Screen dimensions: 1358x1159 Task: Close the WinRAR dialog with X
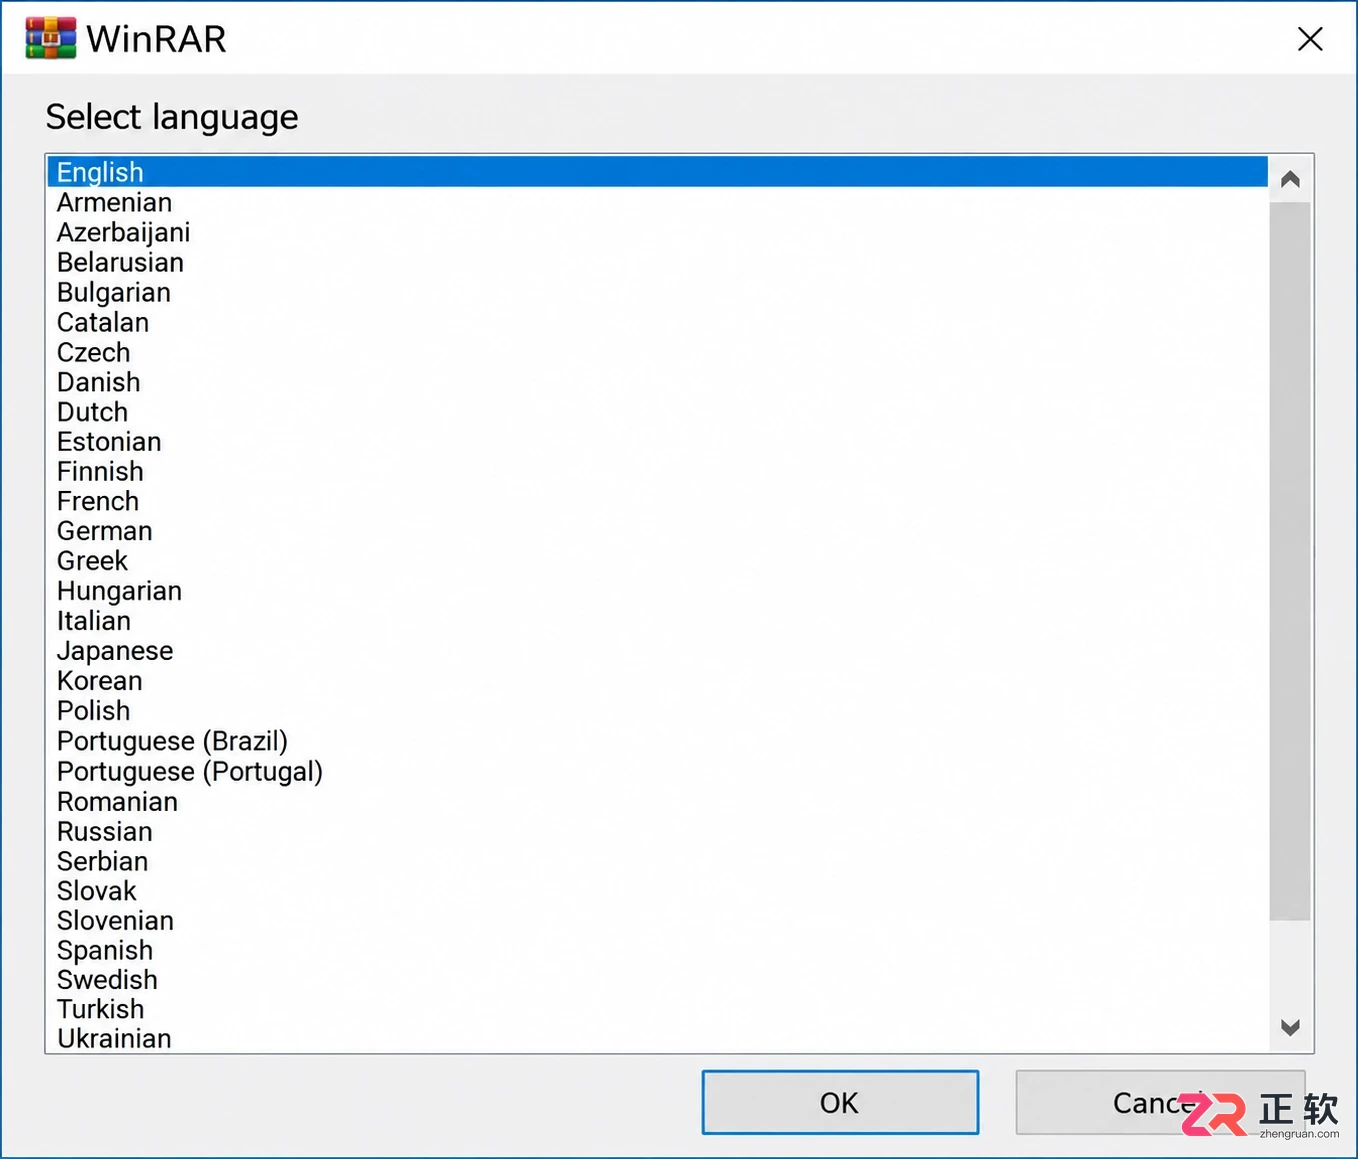[x=1310, y=39]
